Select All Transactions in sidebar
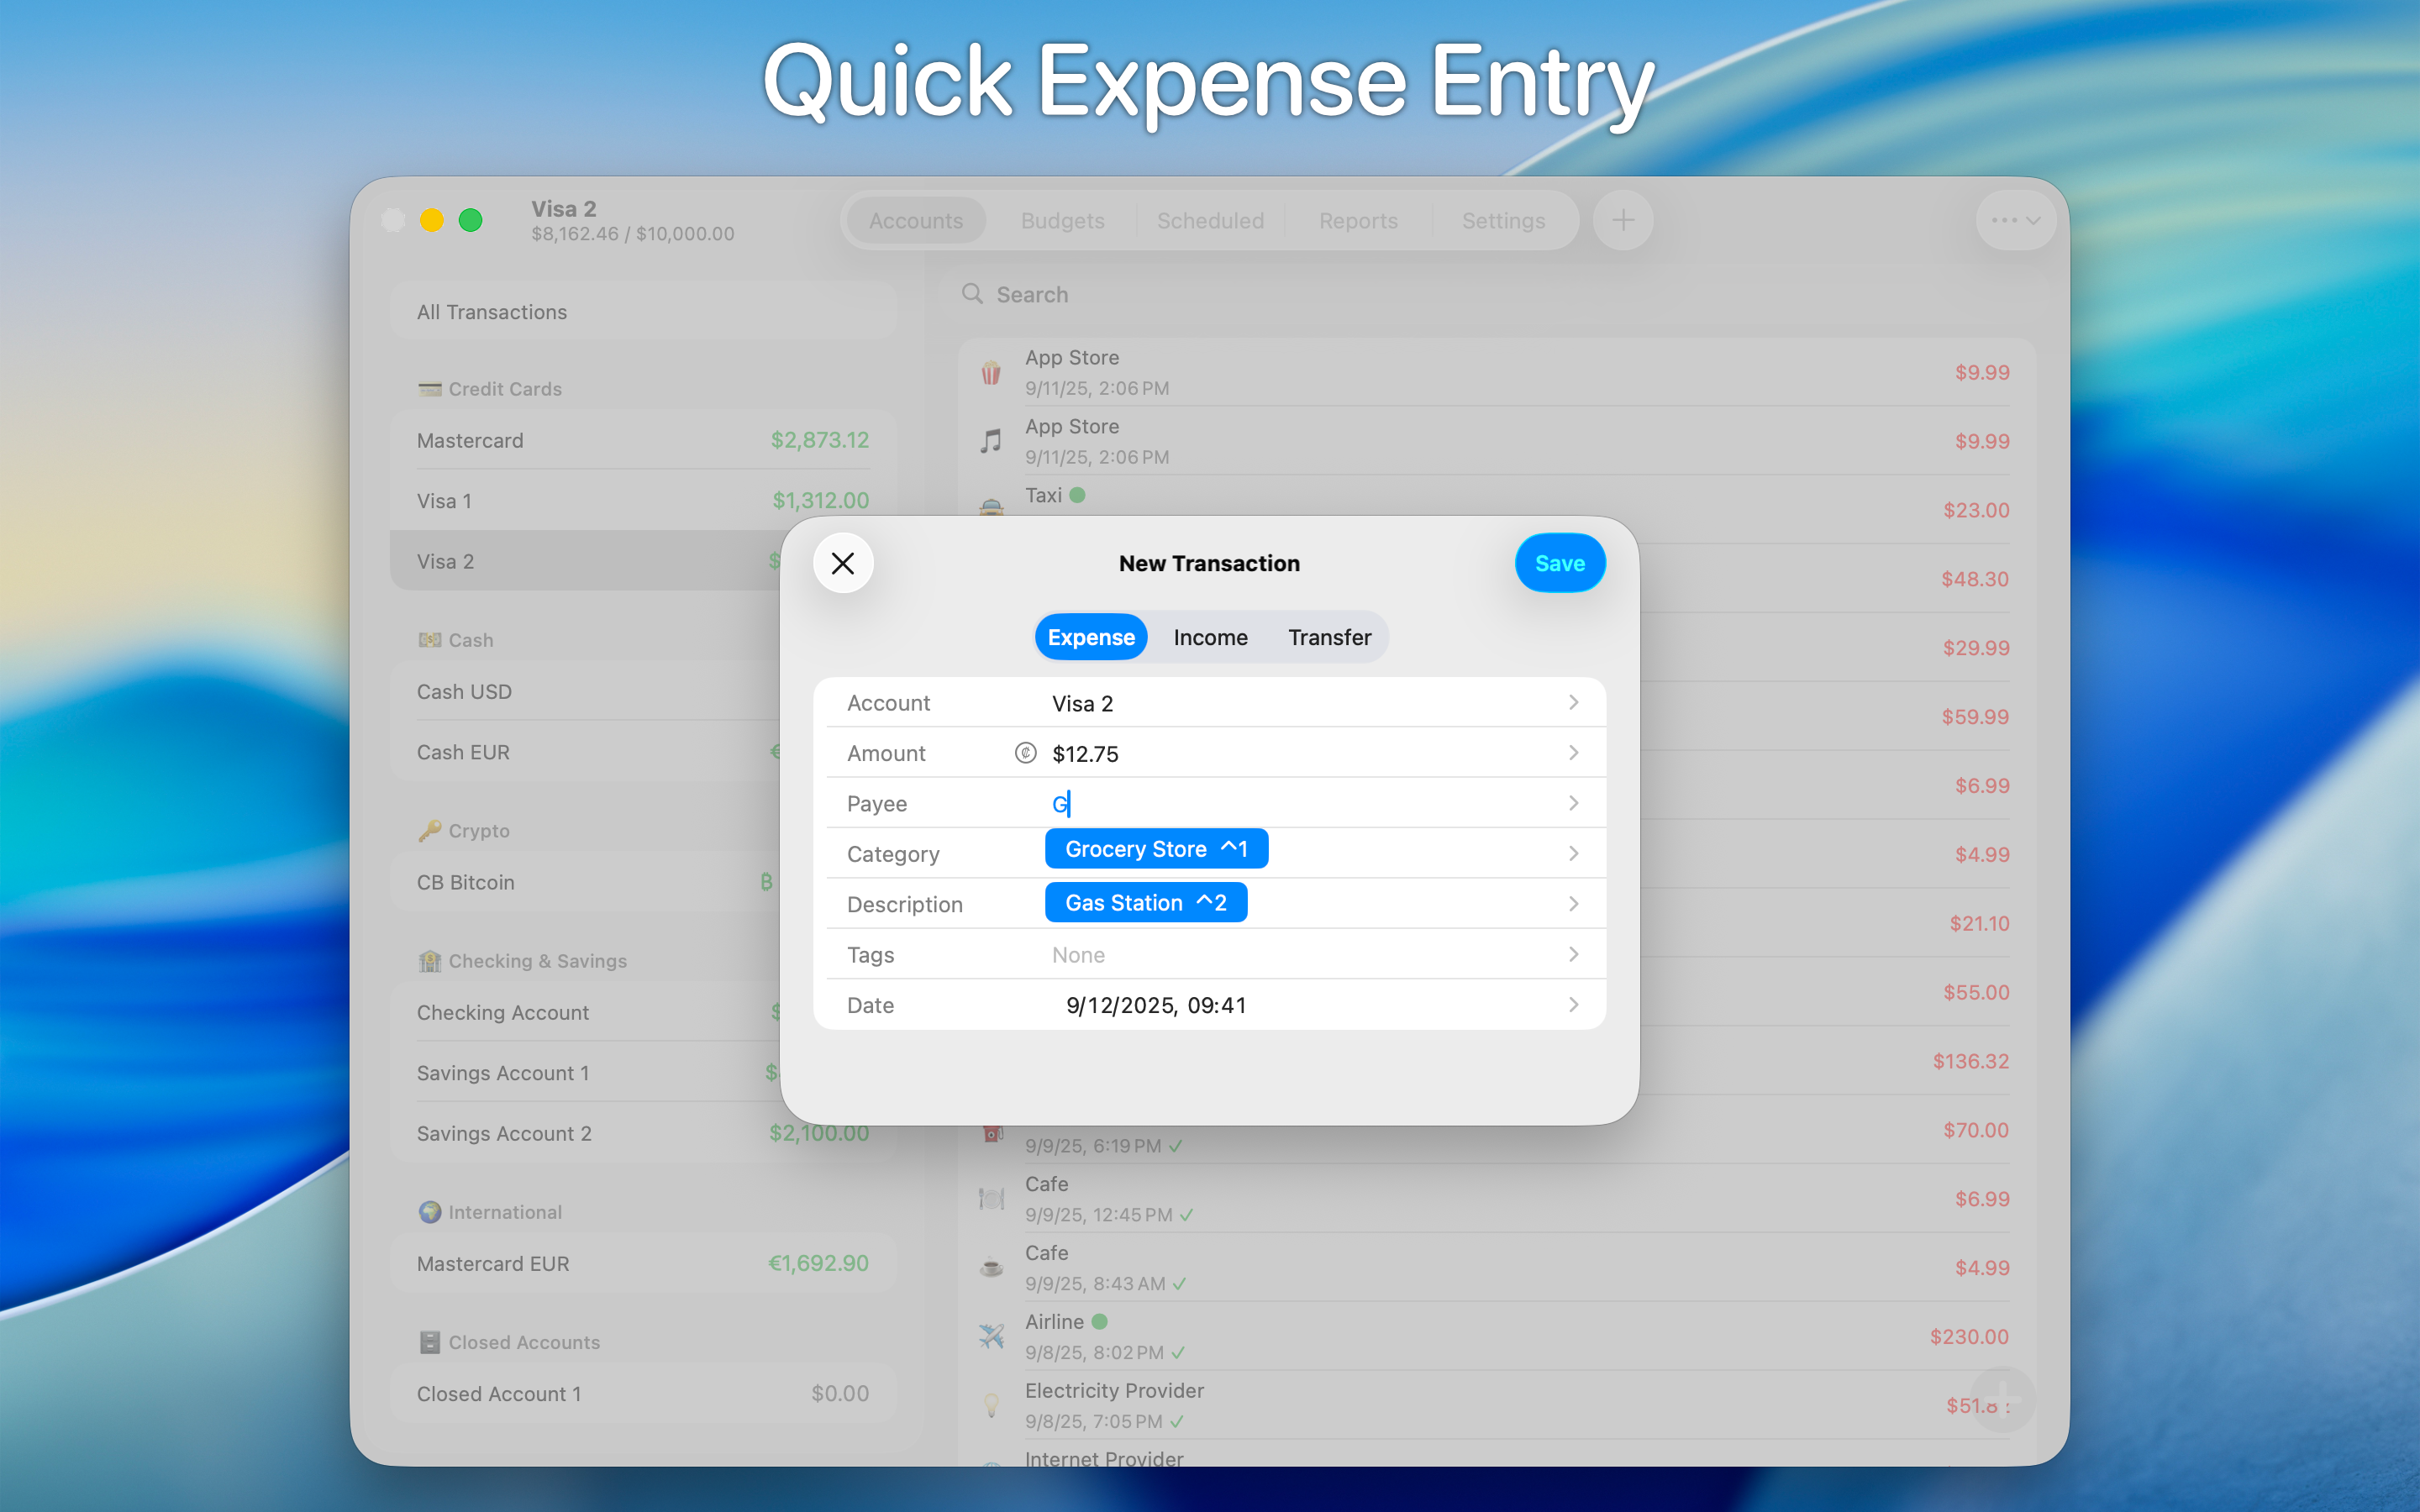Screen dimensions: 2420x1512 click(x=643, y=312)
